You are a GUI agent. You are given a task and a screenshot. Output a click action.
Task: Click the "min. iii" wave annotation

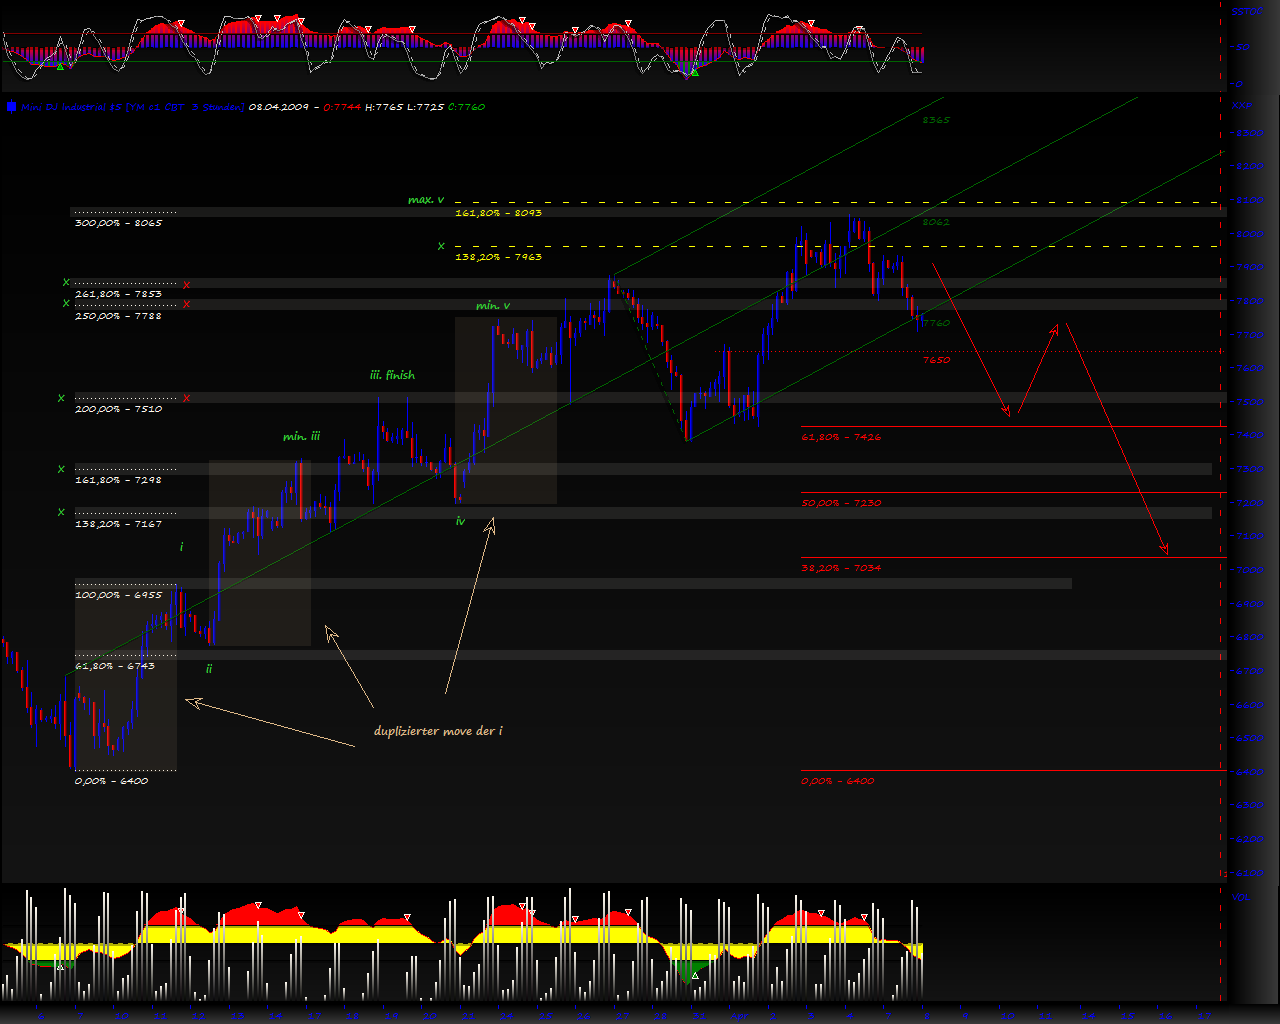point(302,437)
